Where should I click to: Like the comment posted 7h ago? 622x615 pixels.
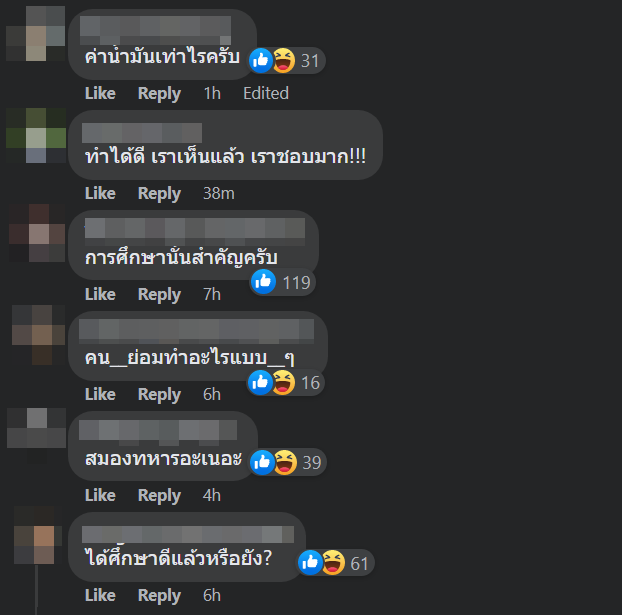(x=100, y=294)
